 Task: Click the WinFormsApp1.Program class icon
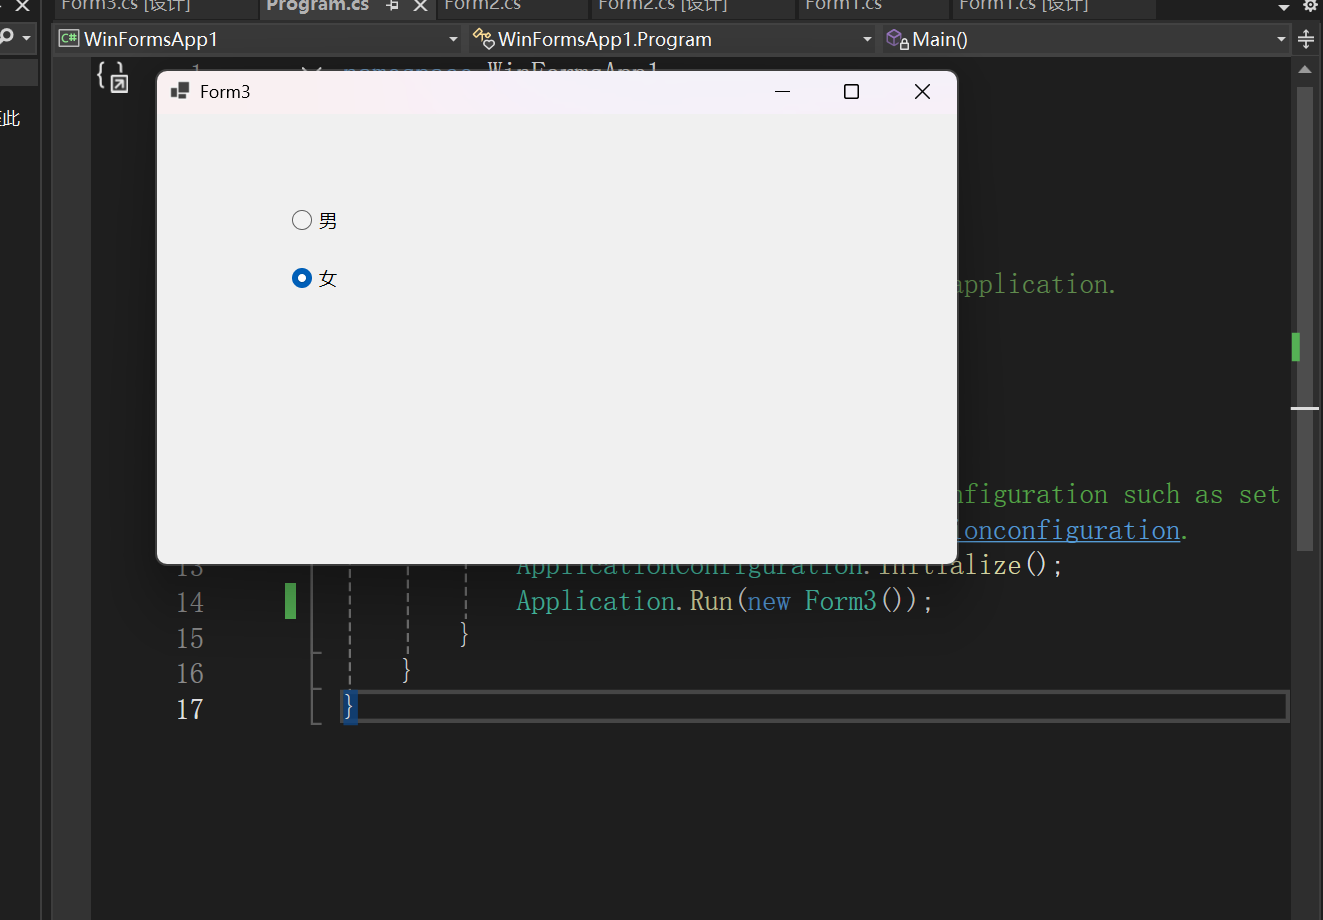(x=485, y=38)
